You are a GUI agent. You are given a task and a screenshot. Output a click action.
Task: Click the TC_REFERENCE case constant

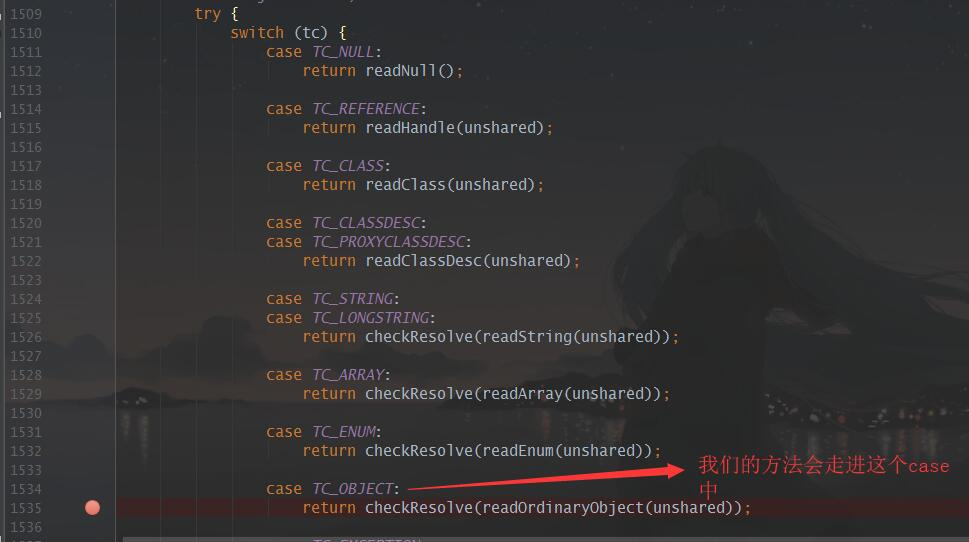366,109
